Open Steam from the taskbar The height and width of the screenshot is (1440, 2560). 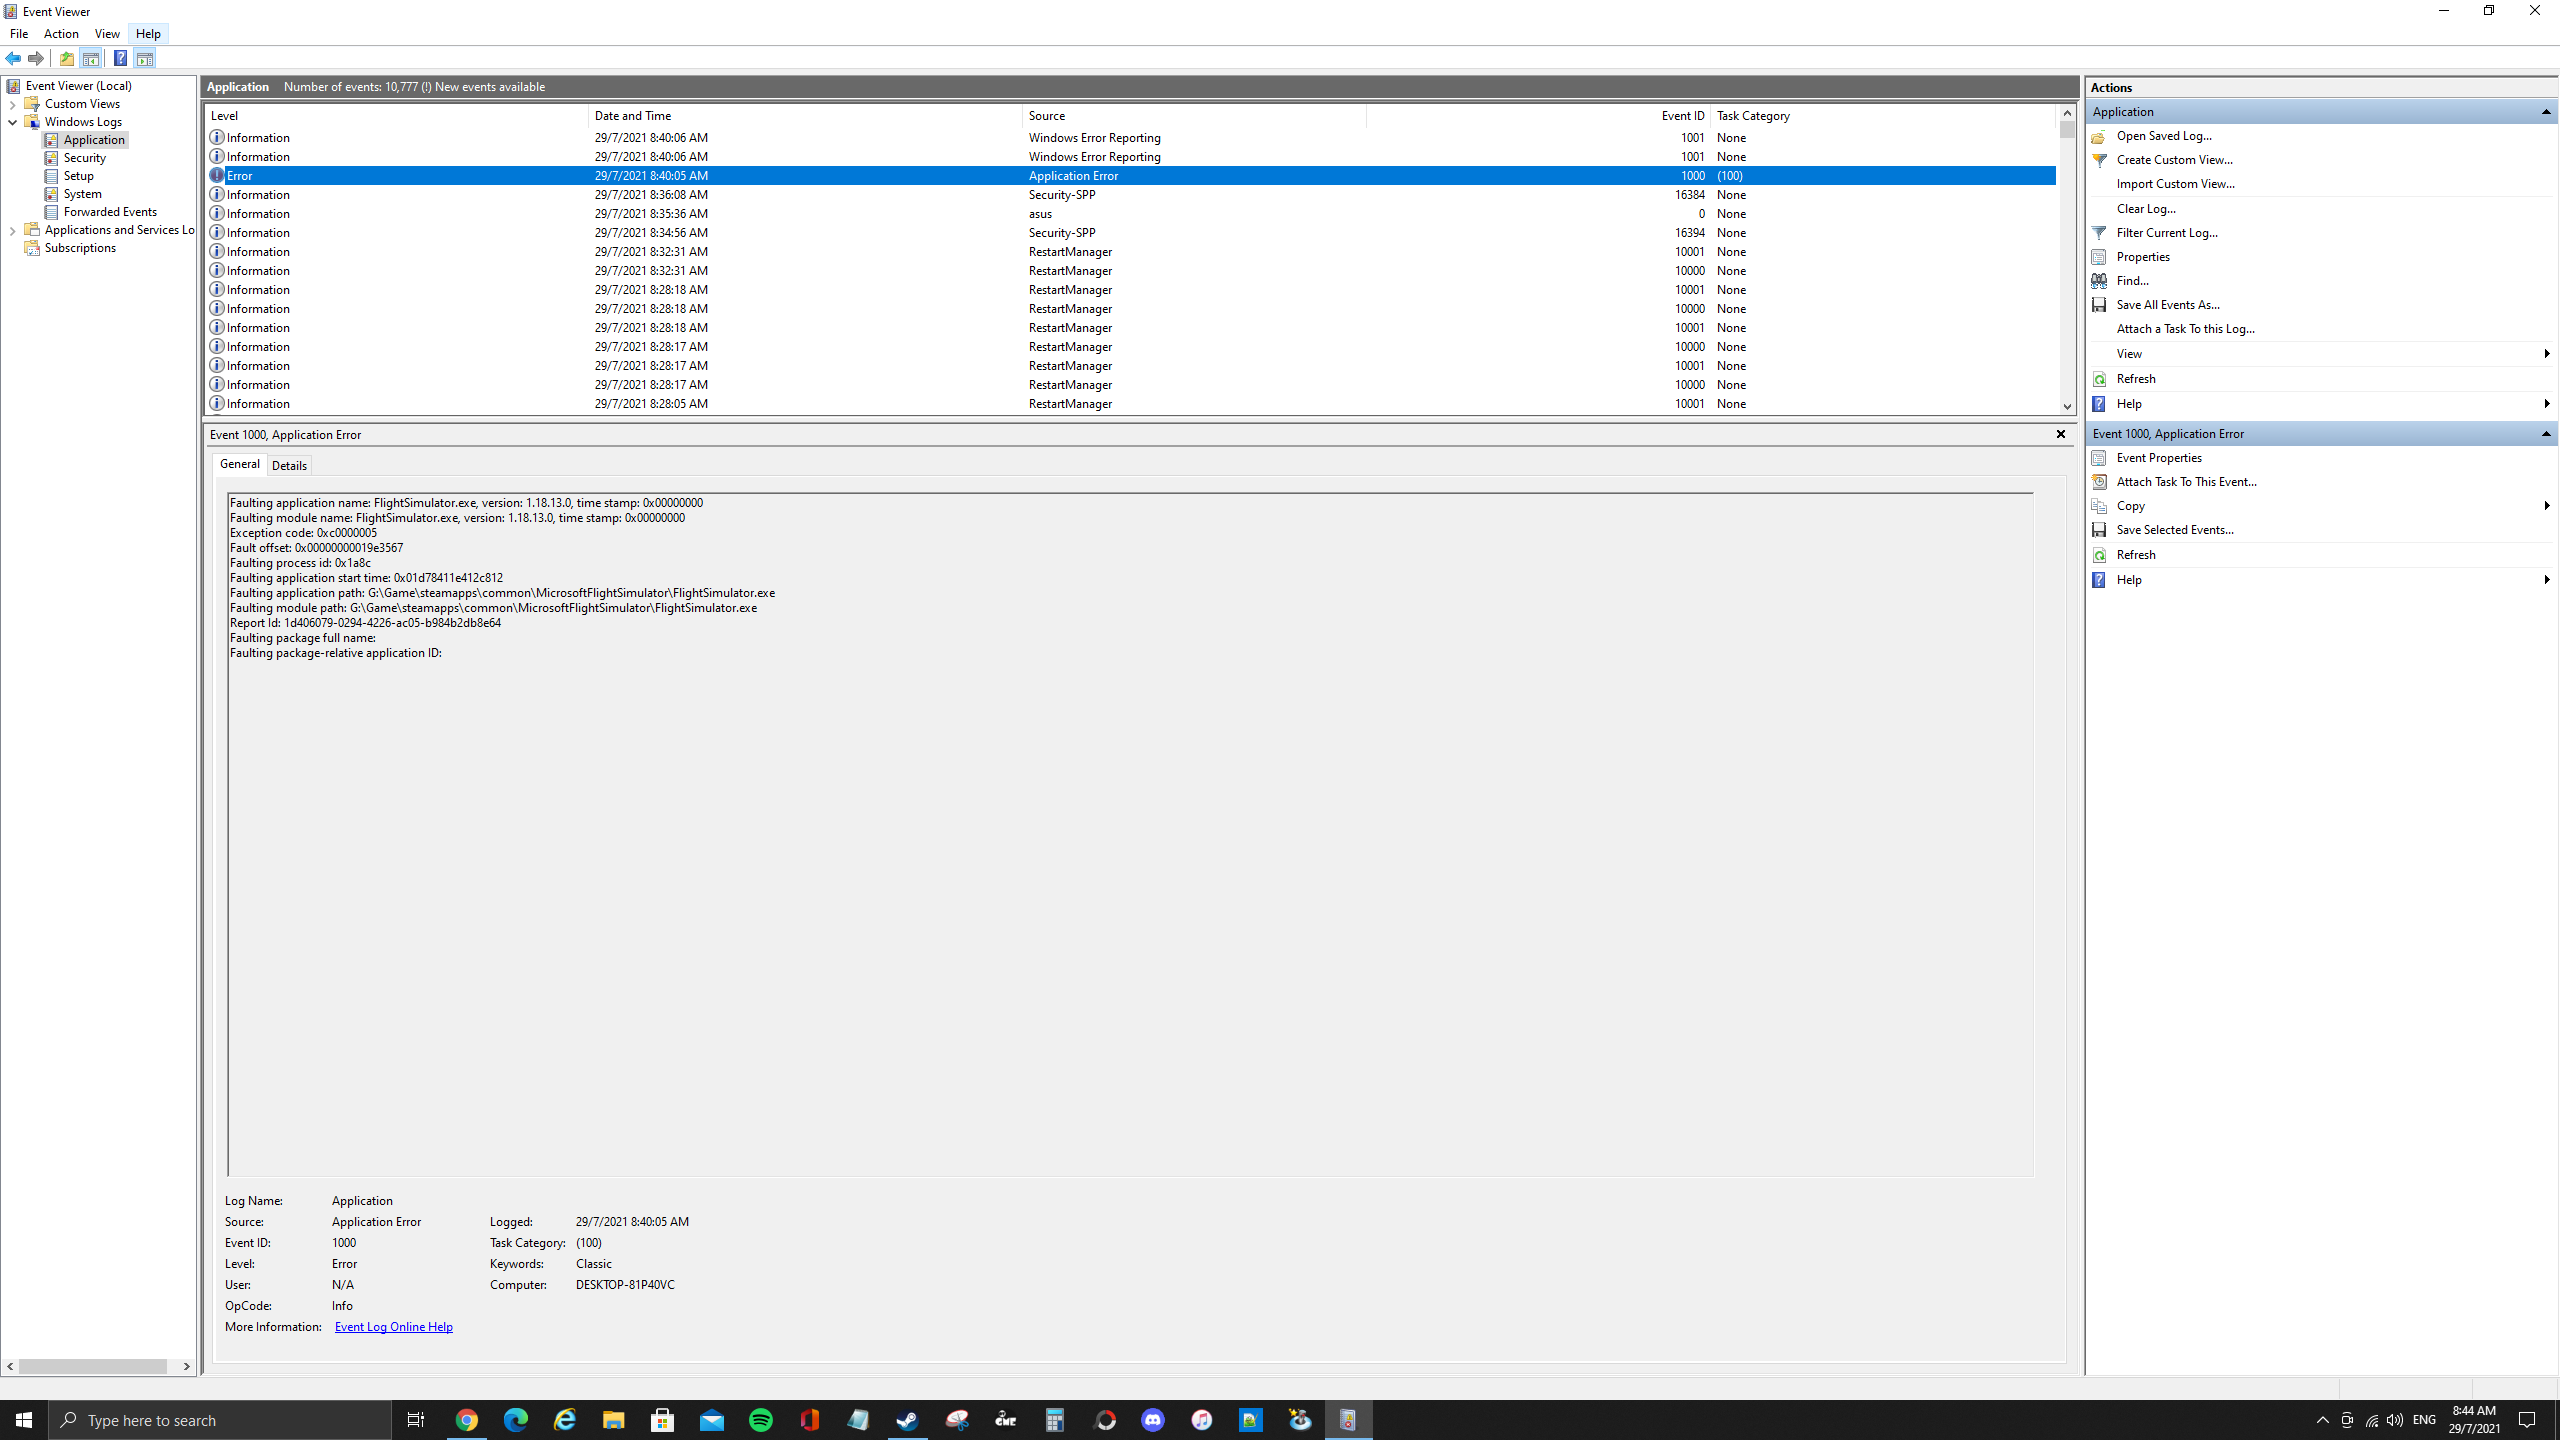click(x=907, y=1420)
